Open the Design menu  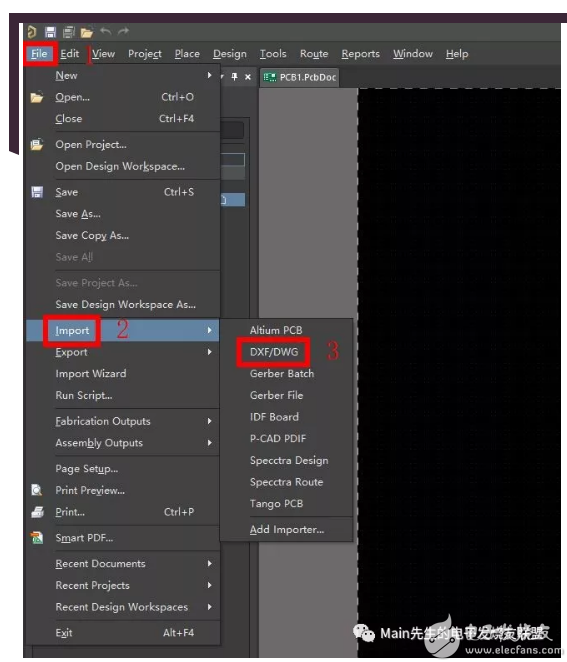tap(230, 54)
